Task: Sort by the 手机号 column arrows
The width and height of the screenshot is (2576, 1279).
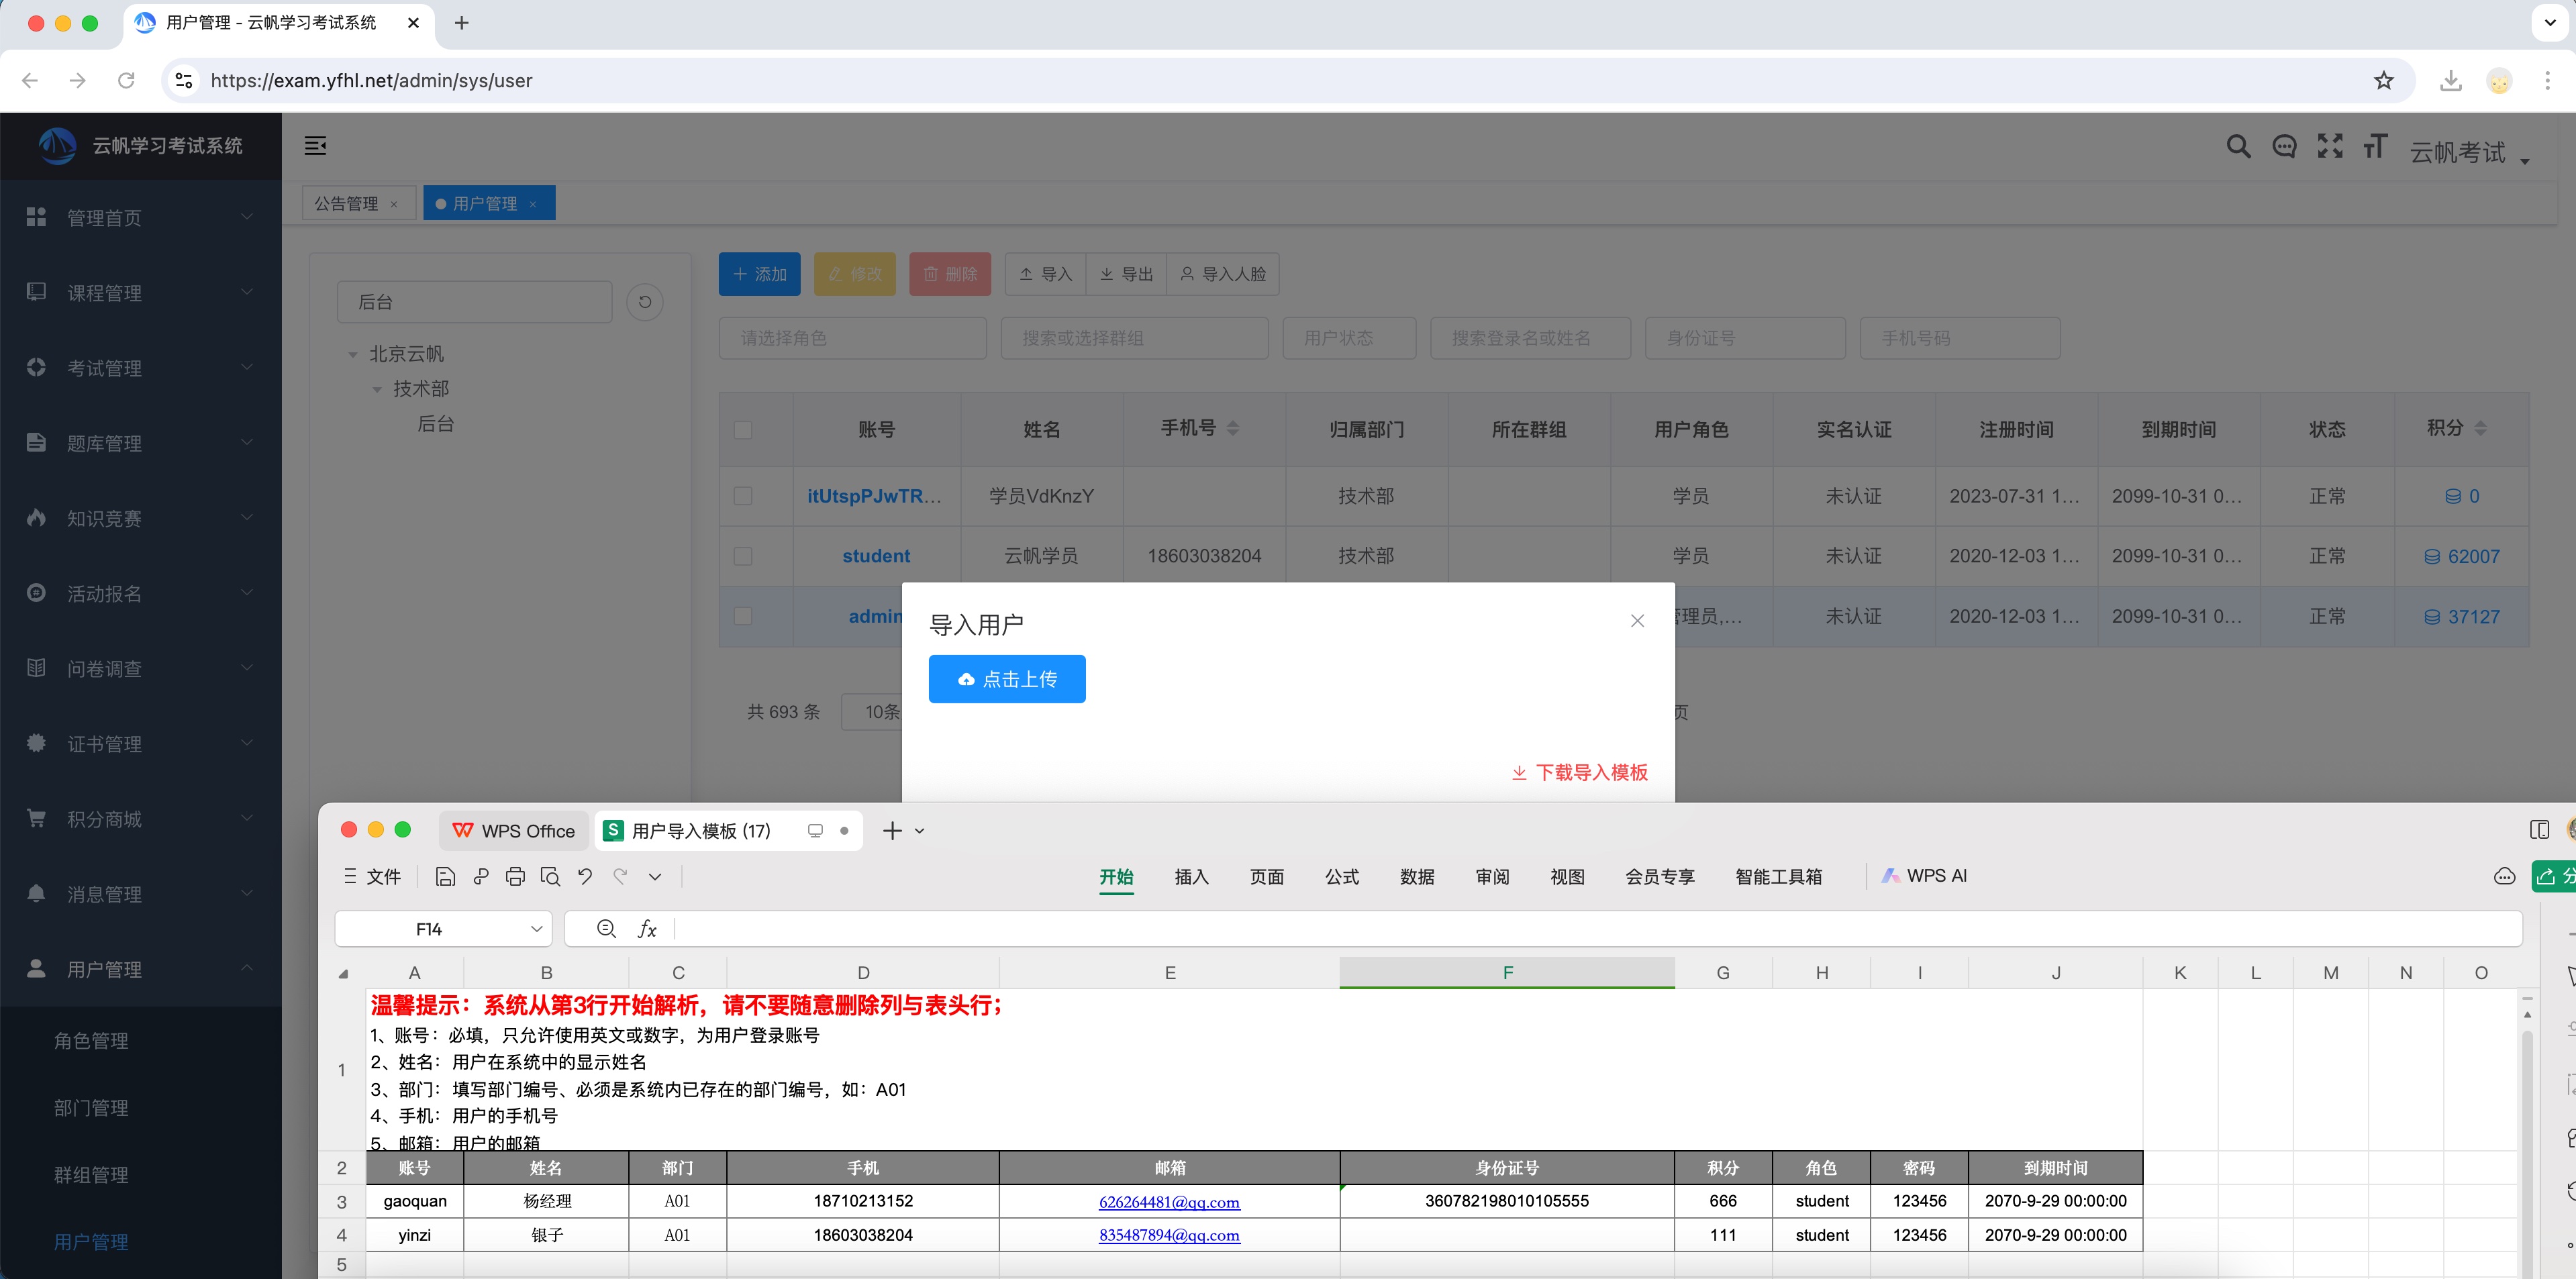Action: tap(1233, 428)
